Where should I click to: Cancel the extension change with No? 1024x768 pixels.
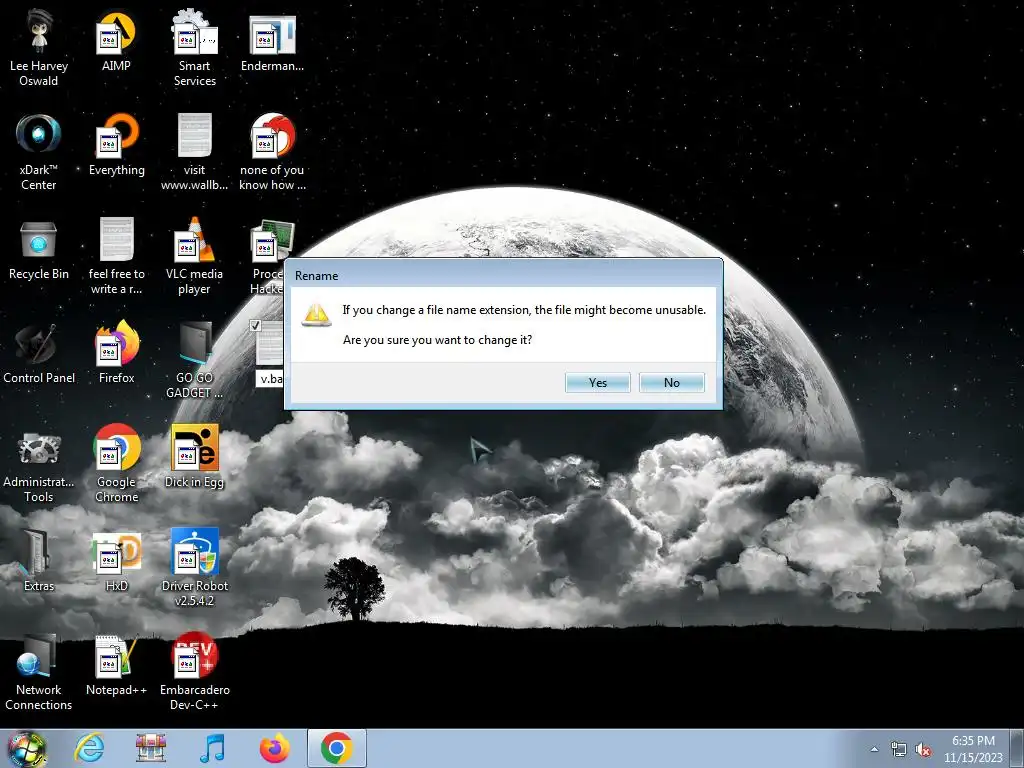pyautogui.click(x=671, y=383)
